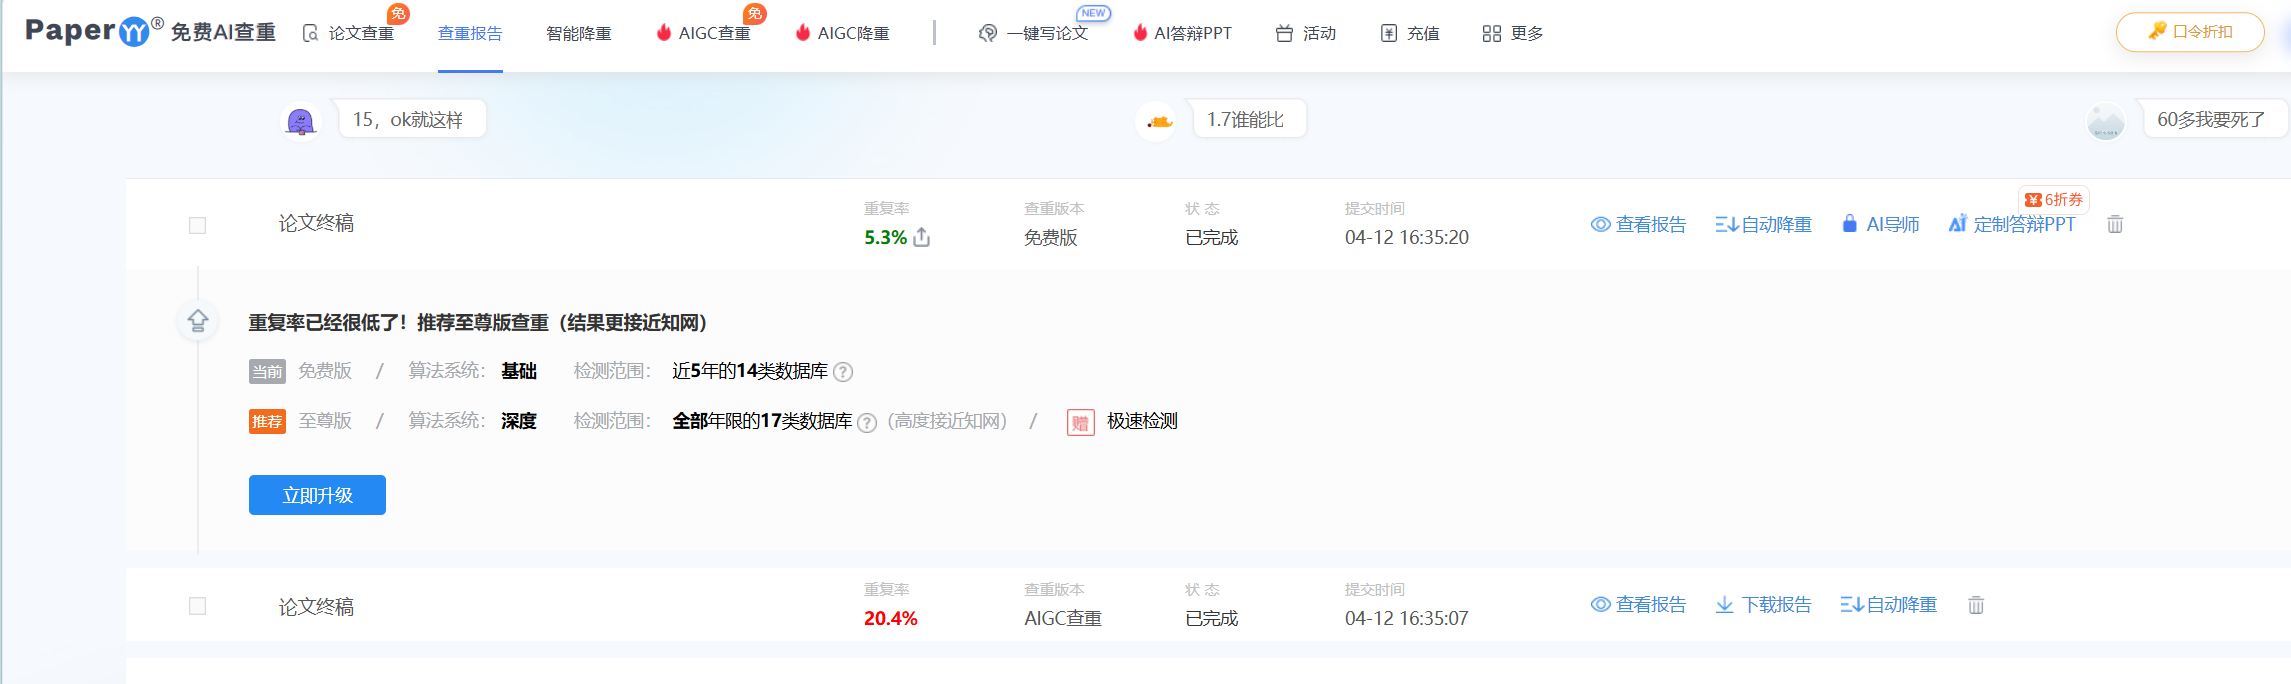Click the 立即升级 button
Screen dimensions: 2291x684
[x=317, y=495]
